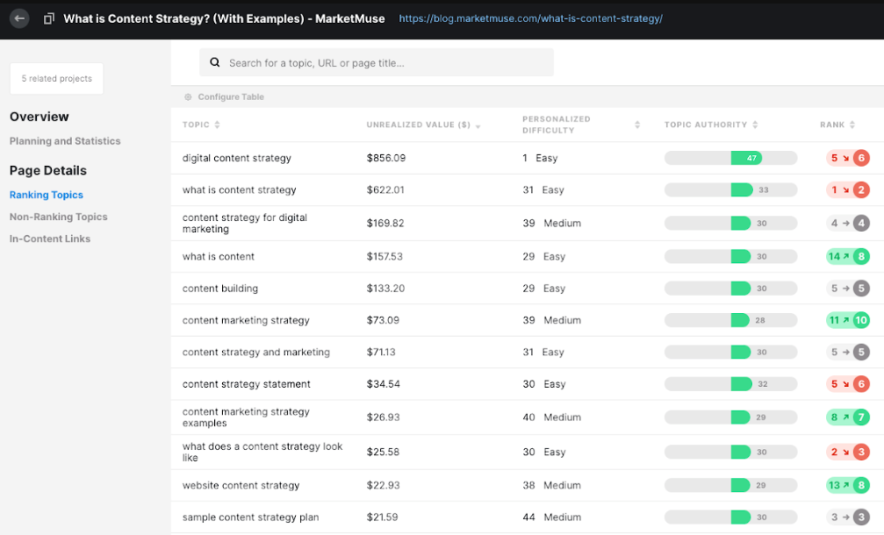The height and width of the screenshot is (535, 884).
Task: Sort by Rank column
Action: pyautogui.click(x=837, y=125)
